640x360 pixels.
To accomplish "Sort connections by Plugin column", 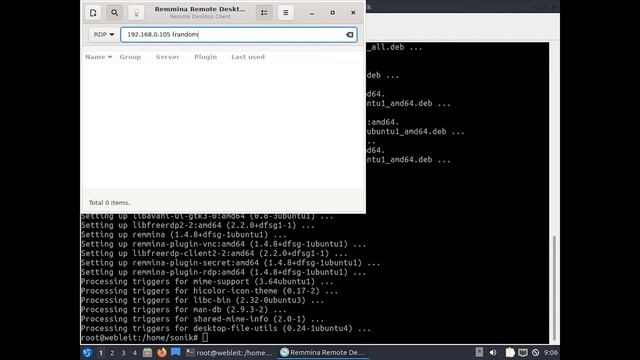I will coord(206,57).
